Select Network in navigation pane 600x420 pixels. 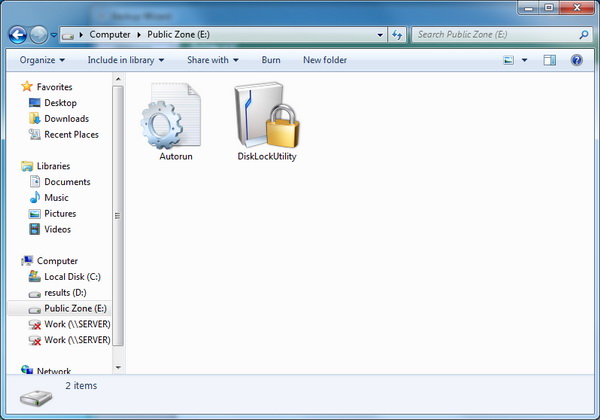pos(54,371)
